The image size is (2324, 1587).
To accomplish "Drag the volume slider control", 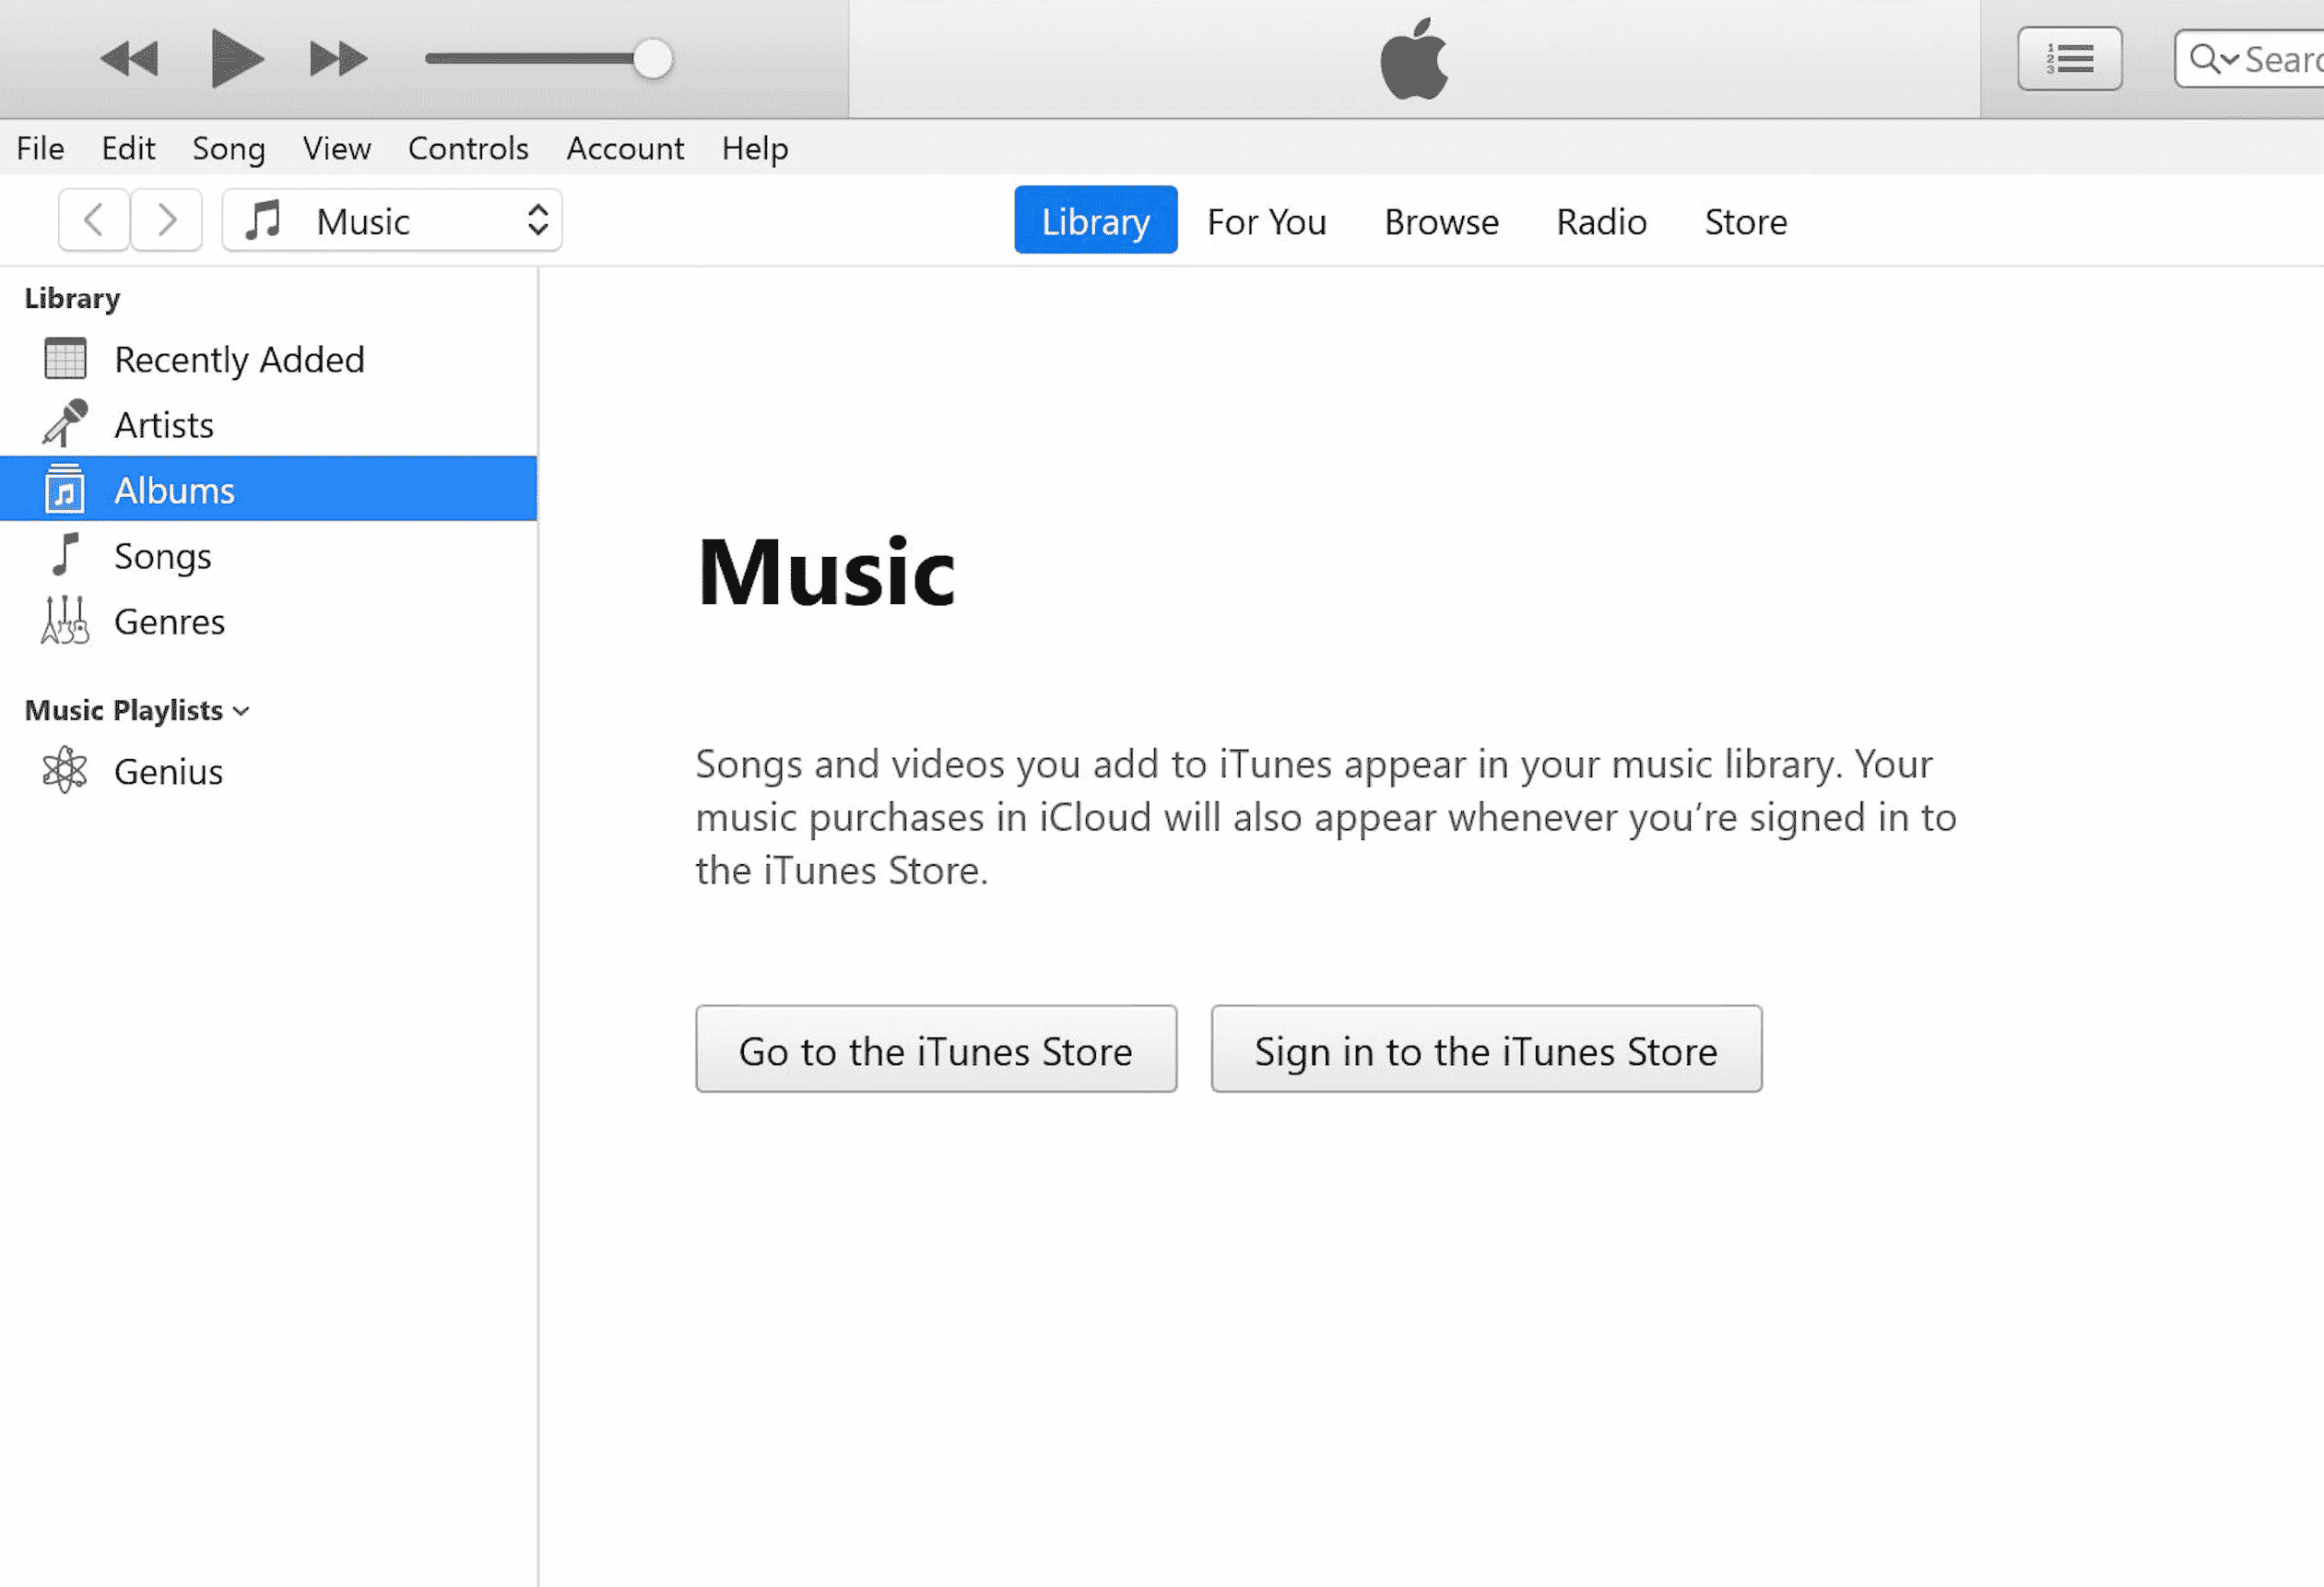I will click(654, 58).
